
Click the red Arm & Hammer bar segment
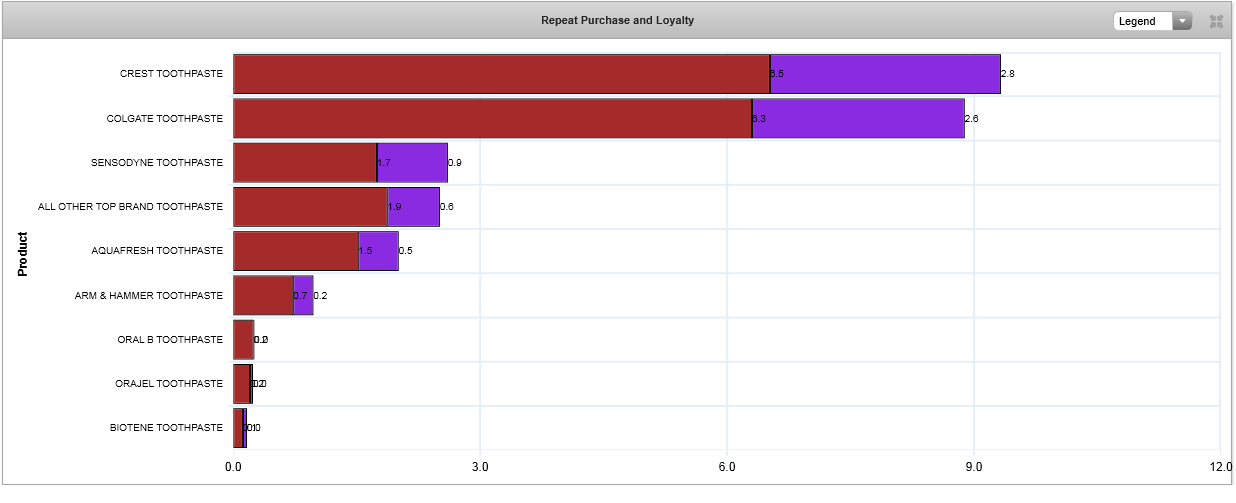pyautogui.click(x=263, y=295)
